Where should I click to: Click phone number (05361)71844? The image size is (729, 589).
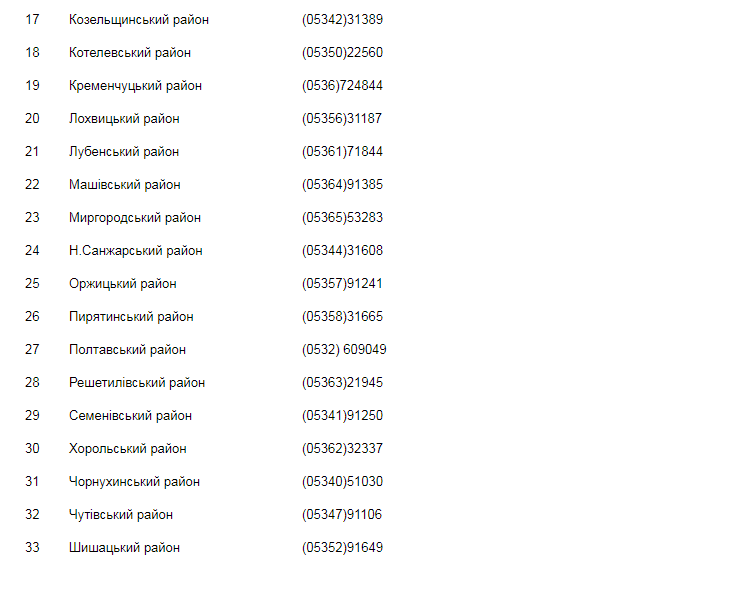(342, 152)
